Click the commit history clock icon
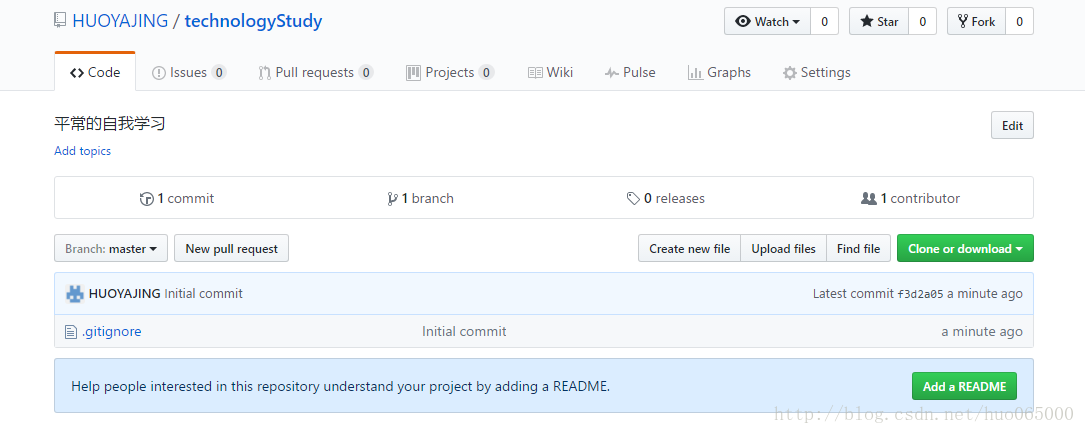1085x434 pixels. 147,199
